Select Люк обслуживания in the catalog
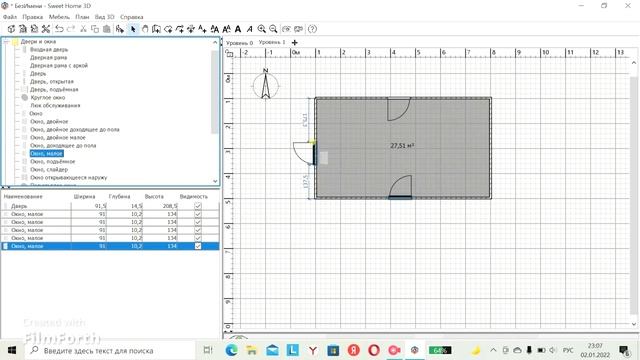 55,105
